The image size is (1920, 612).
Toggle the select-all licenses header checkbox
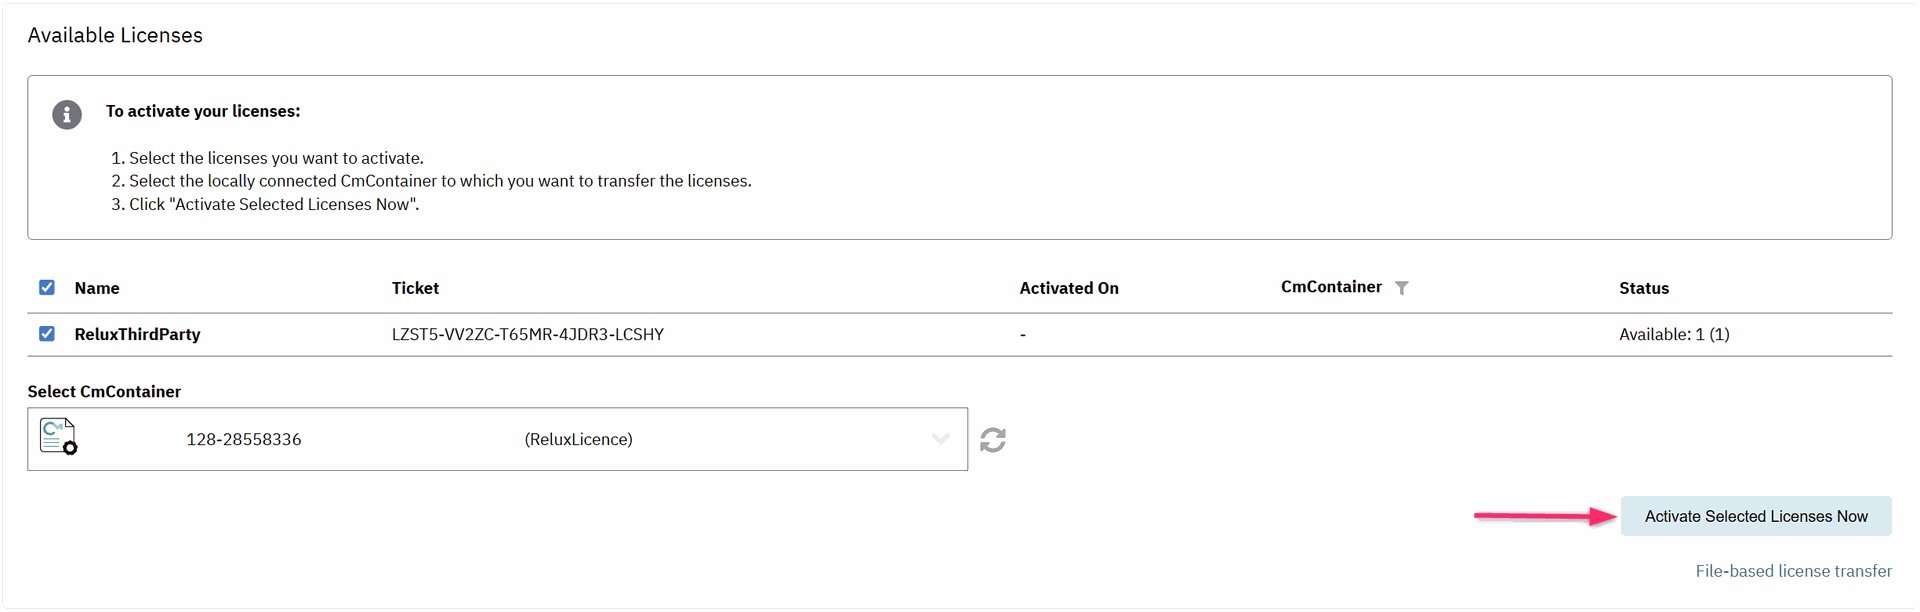tap(47, 288)
